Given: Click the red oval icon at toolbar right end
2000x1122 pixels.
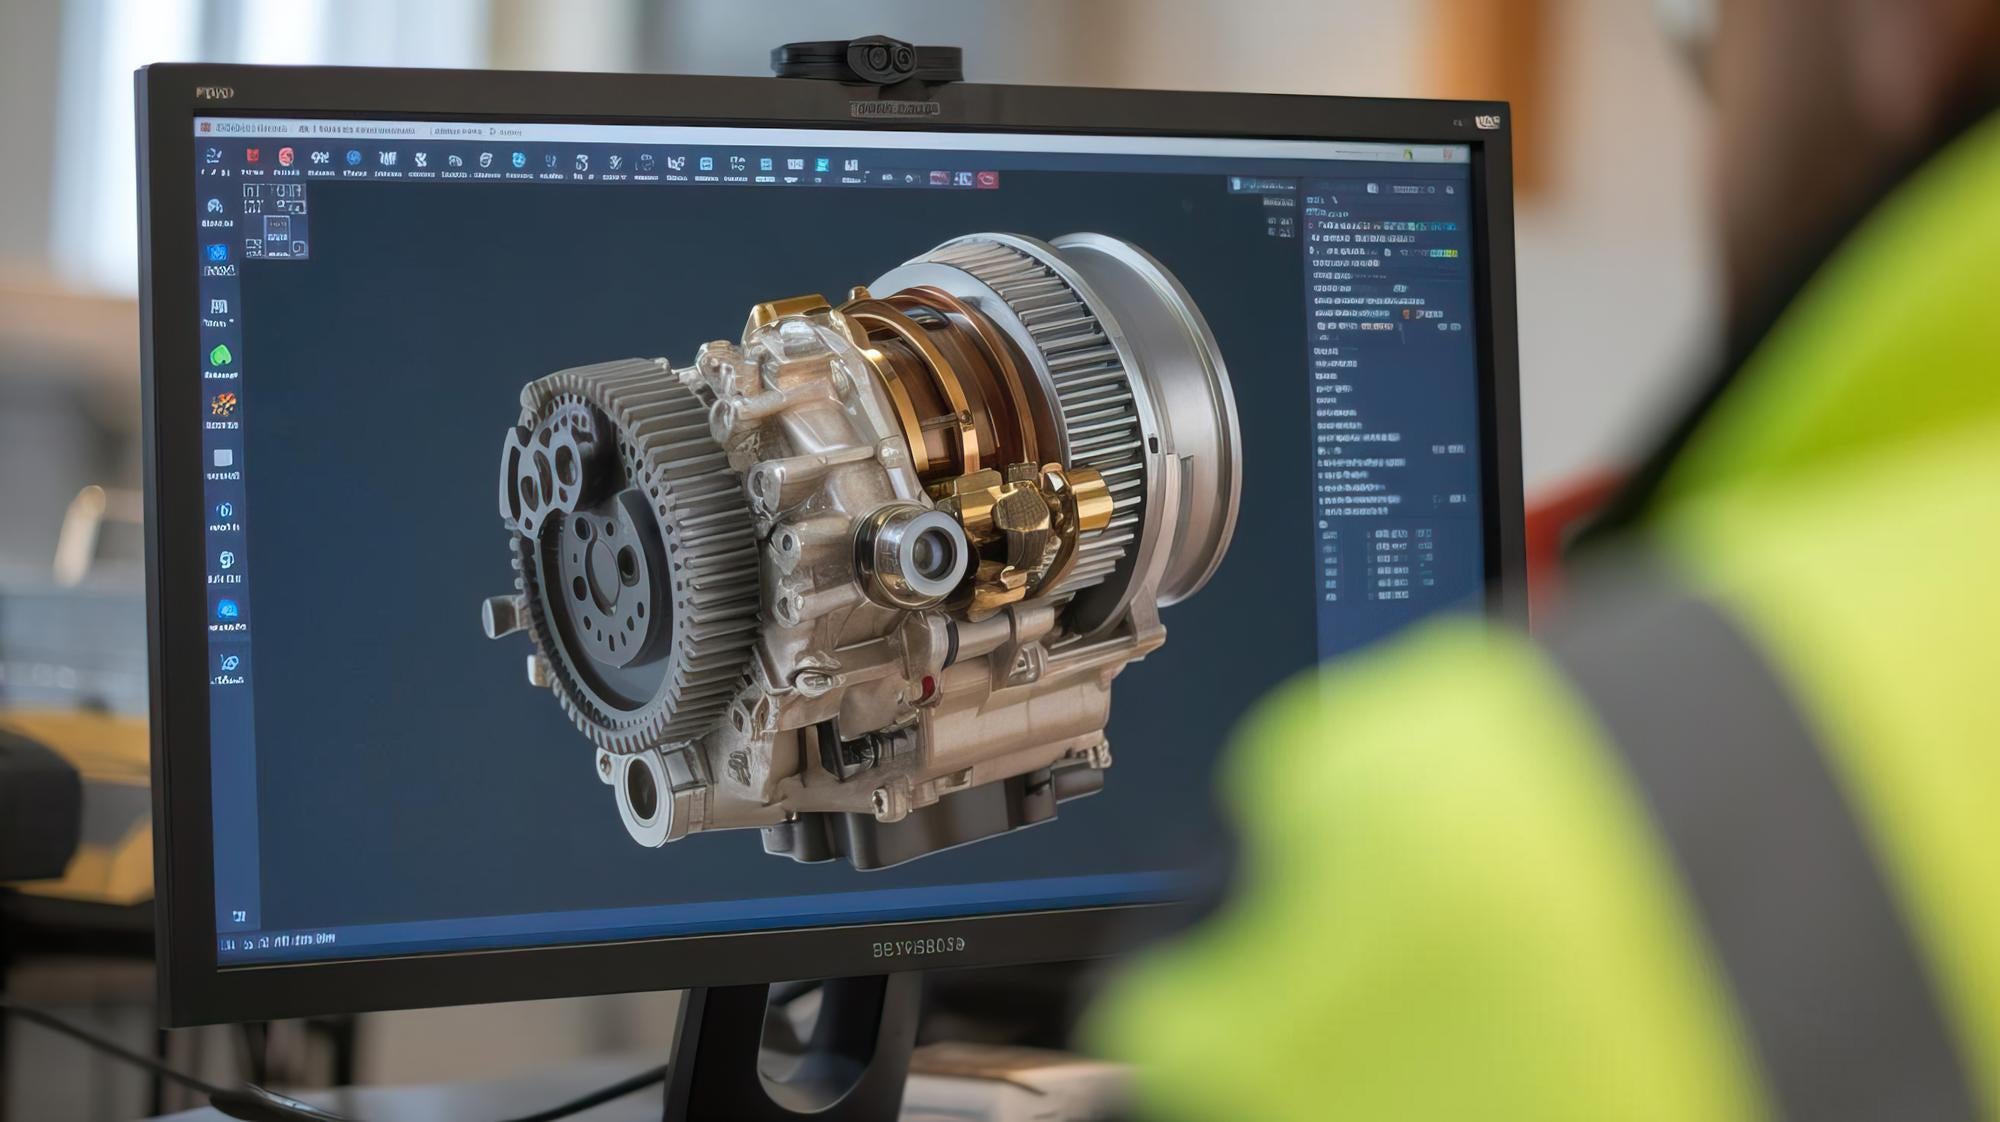Looking at the screenshot, I should [x=987, y=179].
